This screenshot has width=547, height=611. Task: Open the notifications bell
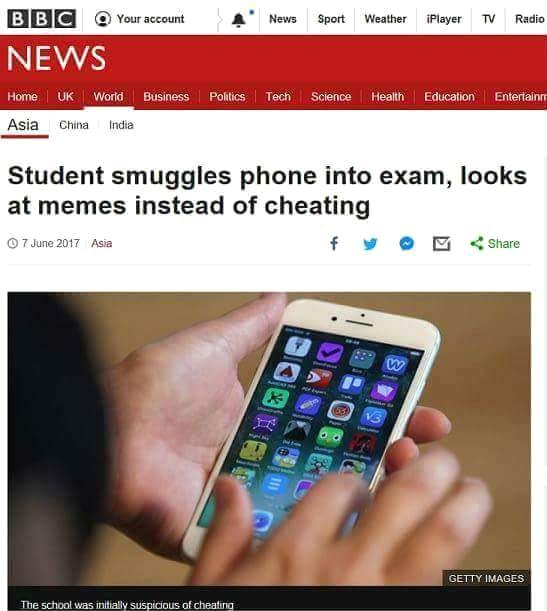238,19
